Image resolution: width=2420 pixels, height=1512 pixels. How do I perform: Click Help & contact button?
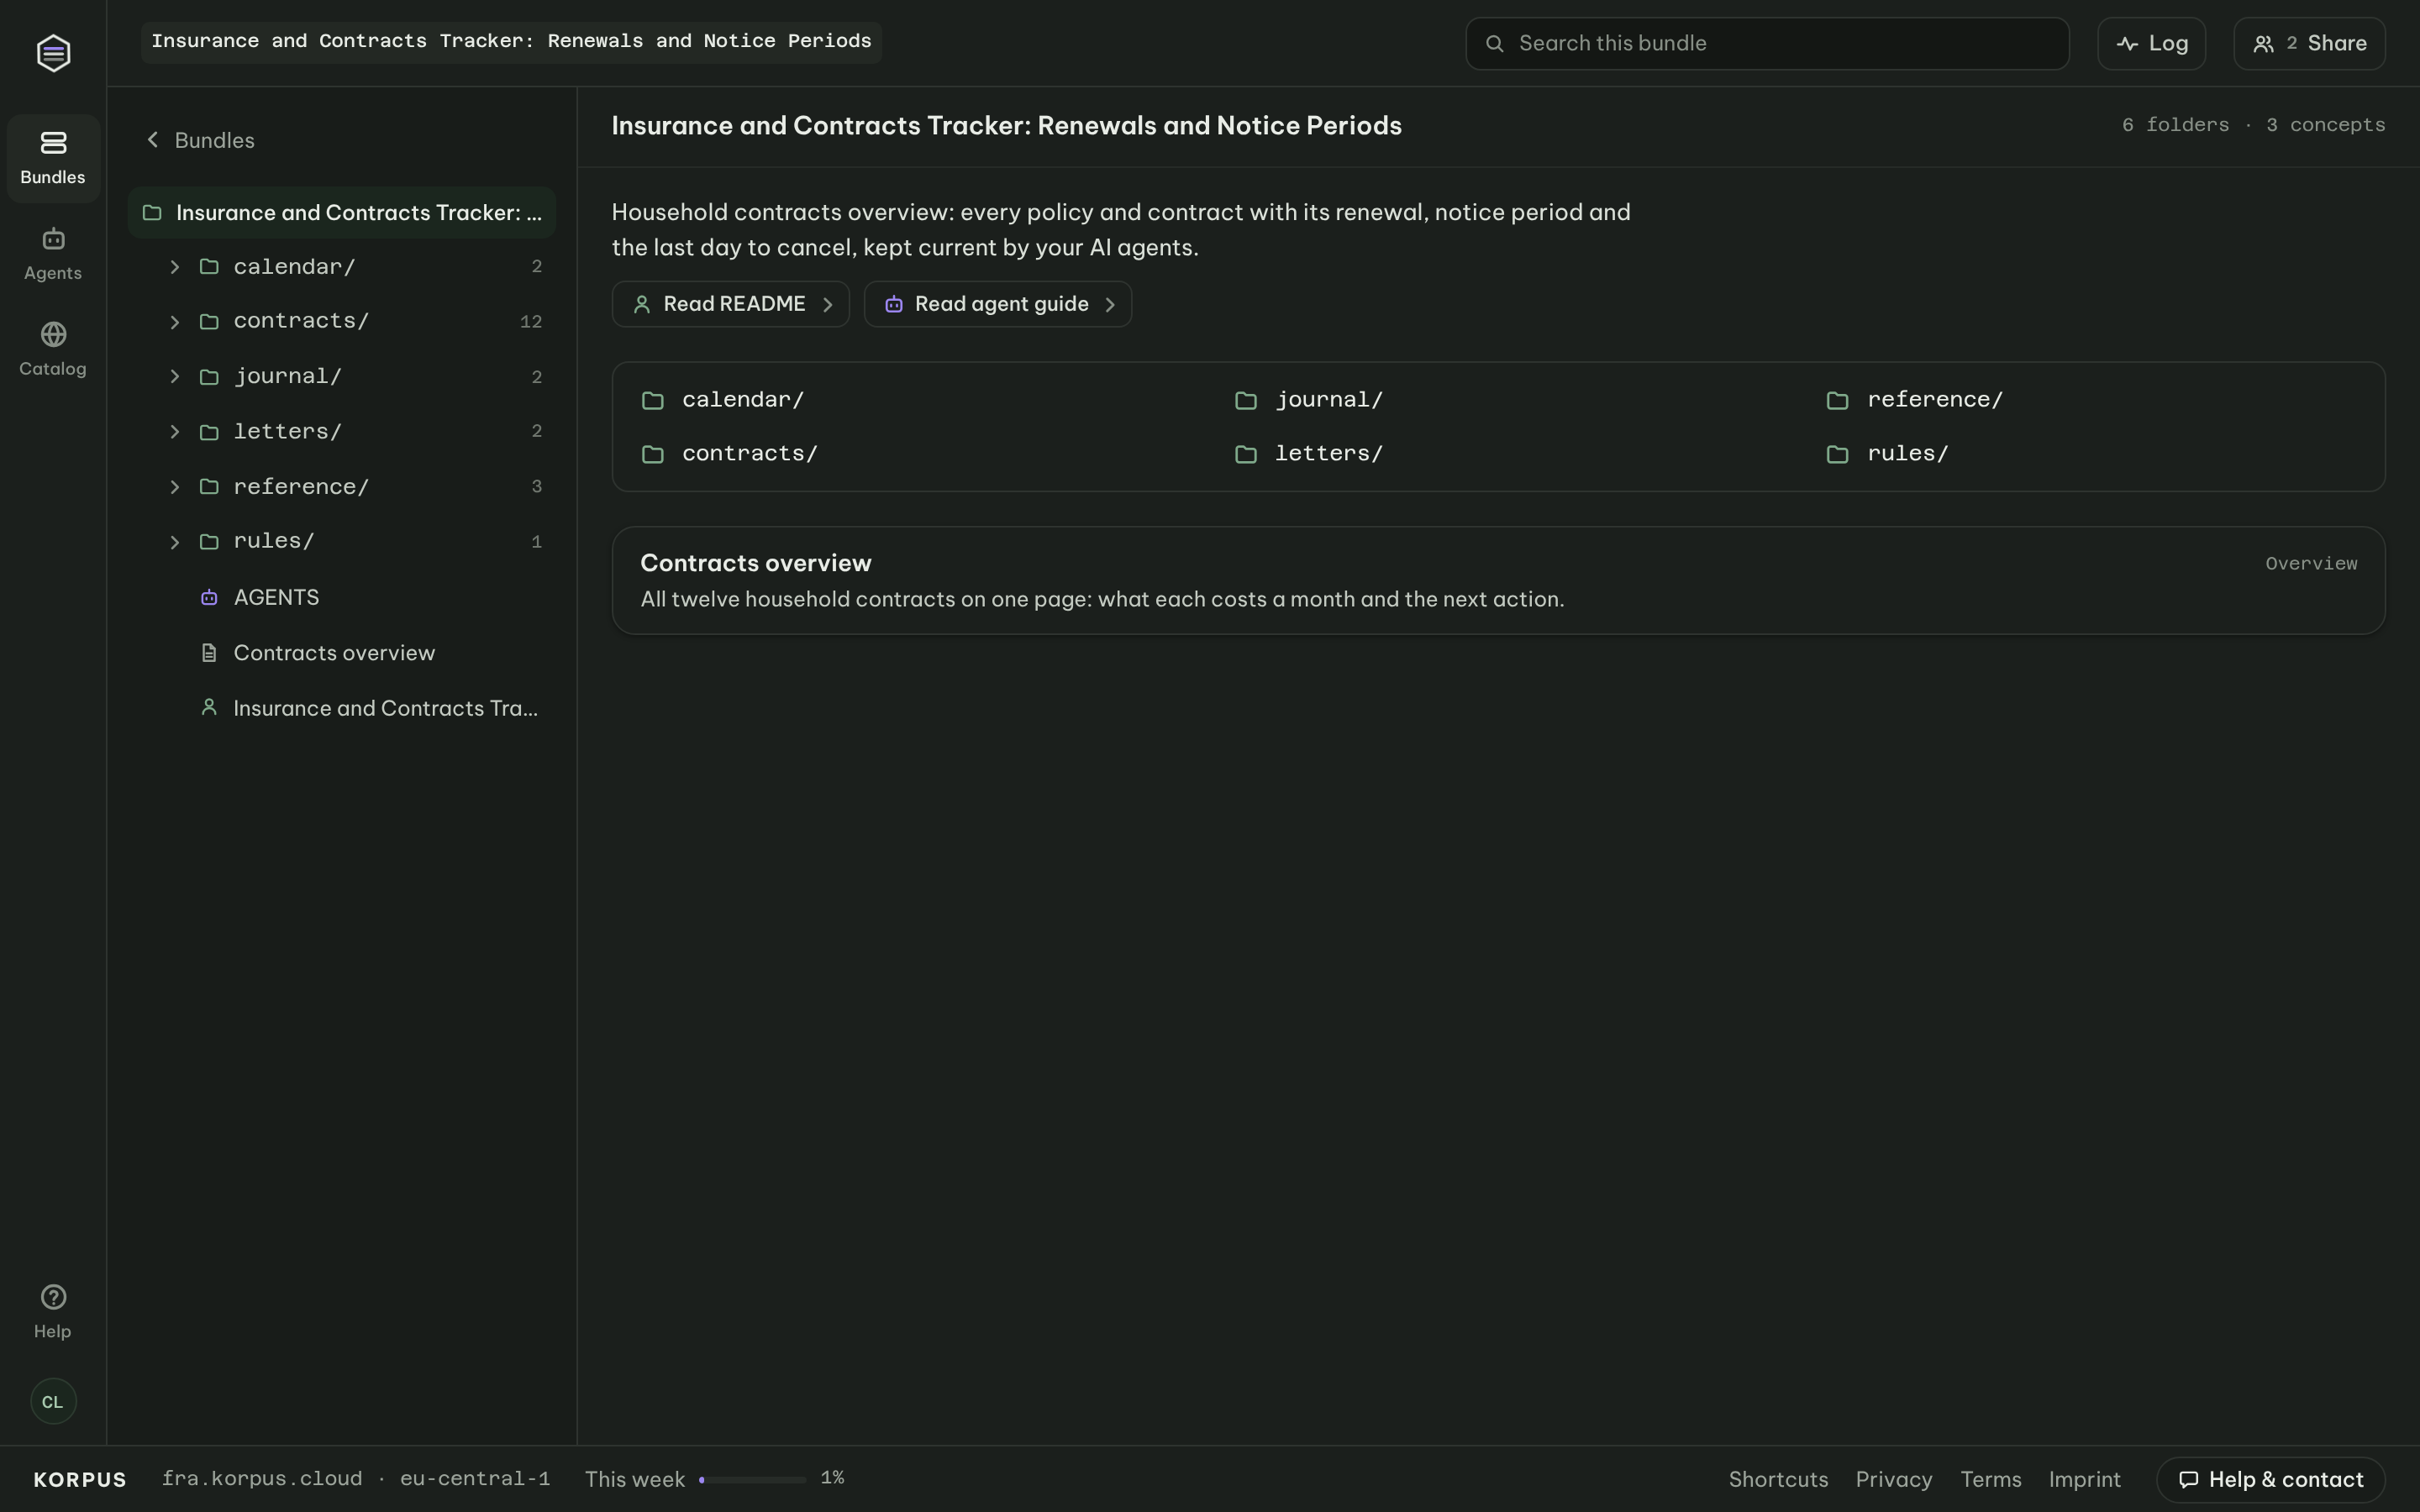coord(2270,1479)
